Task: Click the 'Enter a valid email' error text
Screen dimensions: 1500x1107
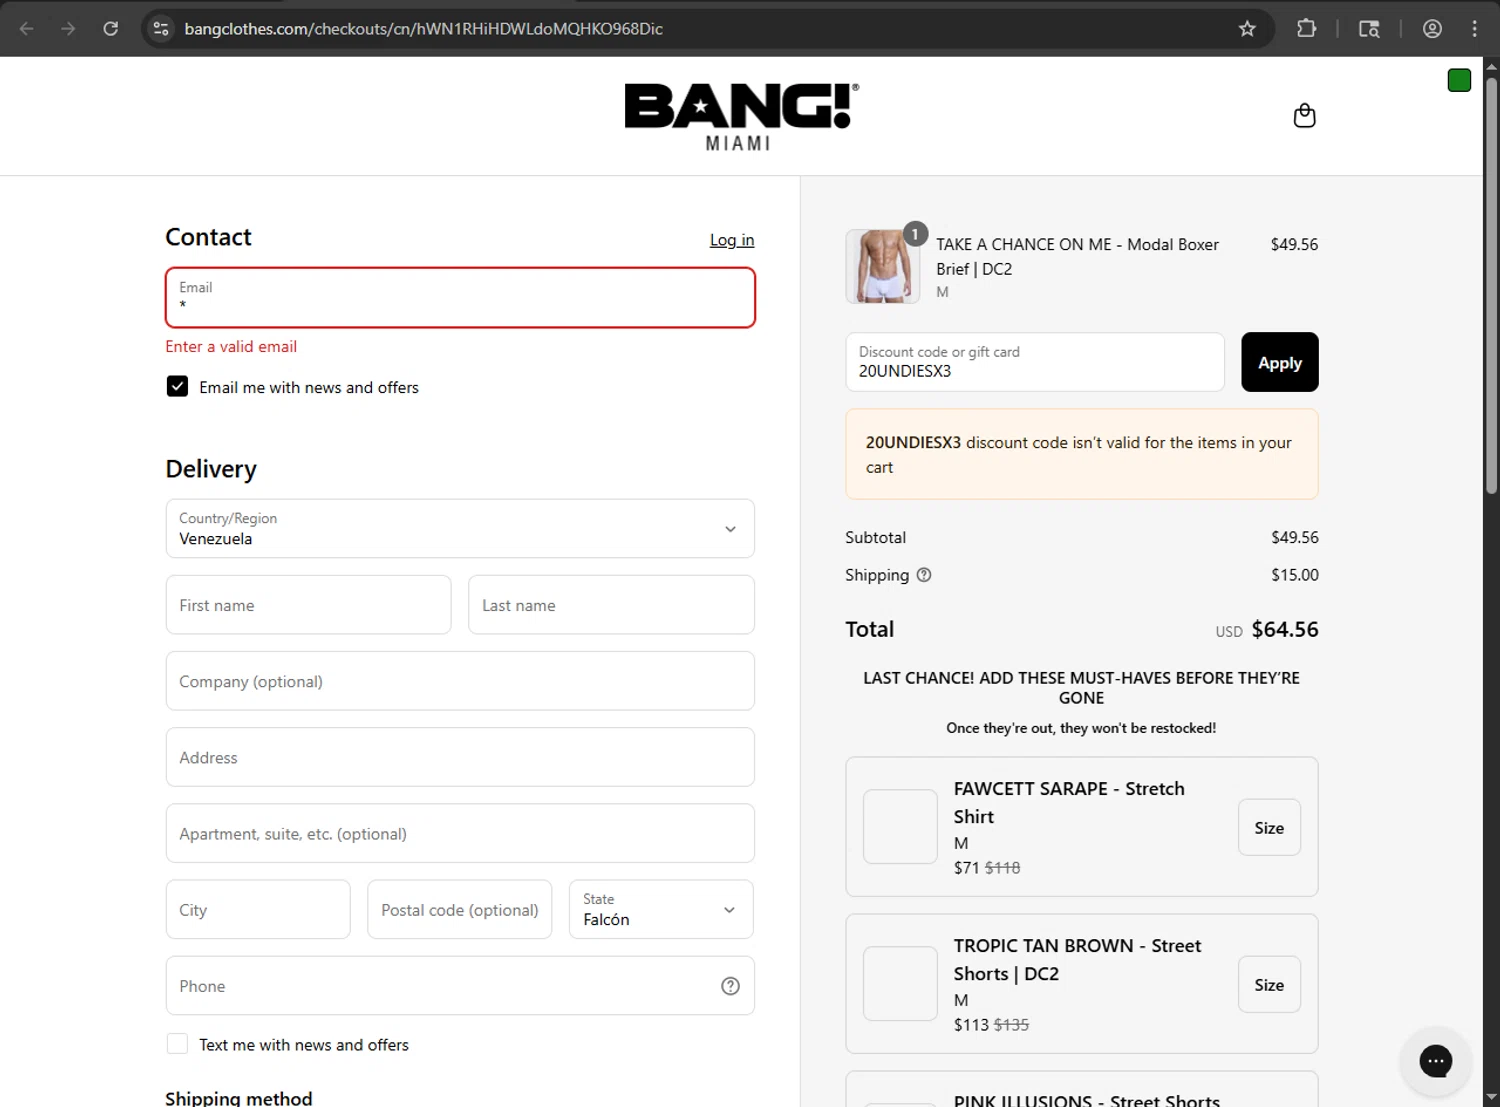Action: click(231, 347)
